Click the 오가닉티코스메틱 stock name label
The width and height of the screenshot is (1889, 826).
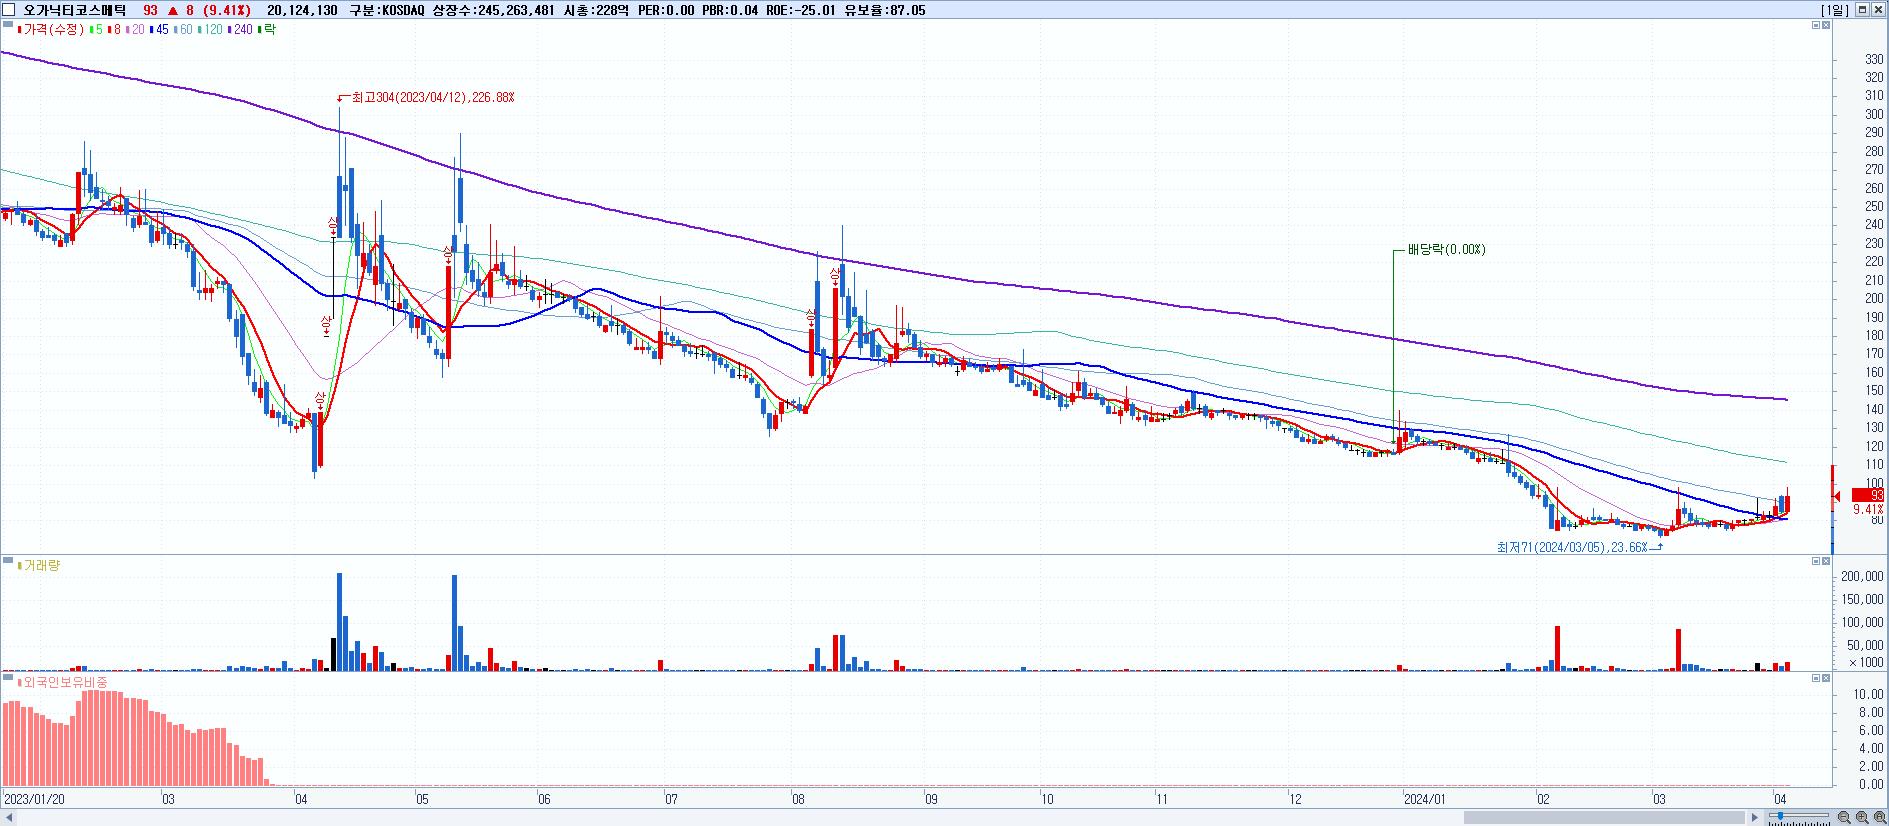point(76,10)
